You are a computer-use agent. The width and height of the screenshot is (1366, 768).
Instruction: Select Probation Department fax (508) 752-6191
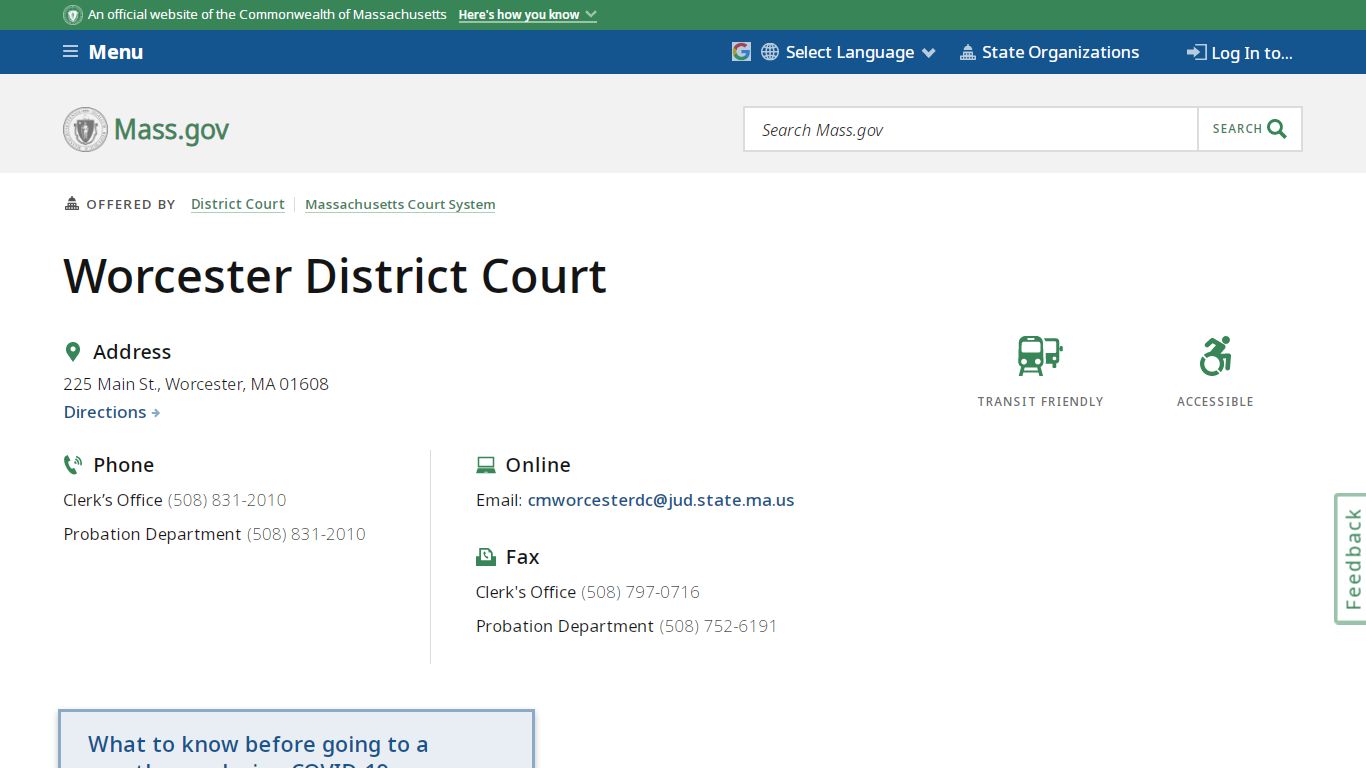pyautogui.click(x=718, y=626)
